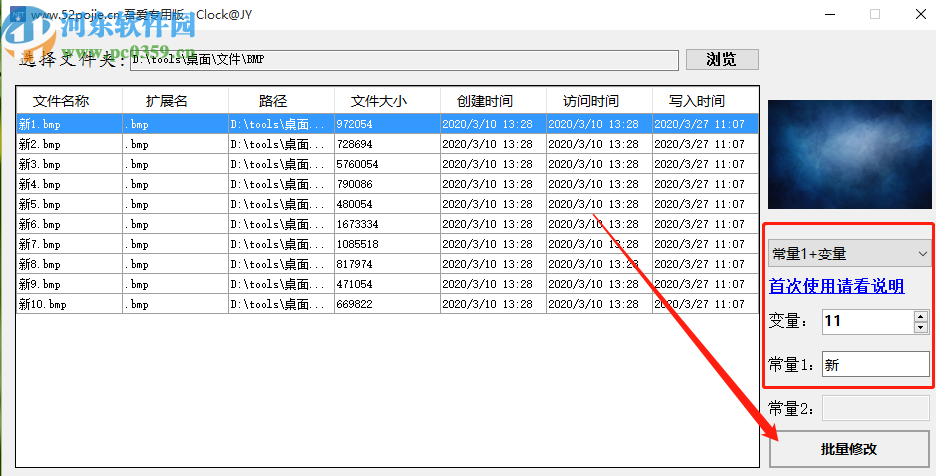Click file size cell 790086

click(387, 184)
